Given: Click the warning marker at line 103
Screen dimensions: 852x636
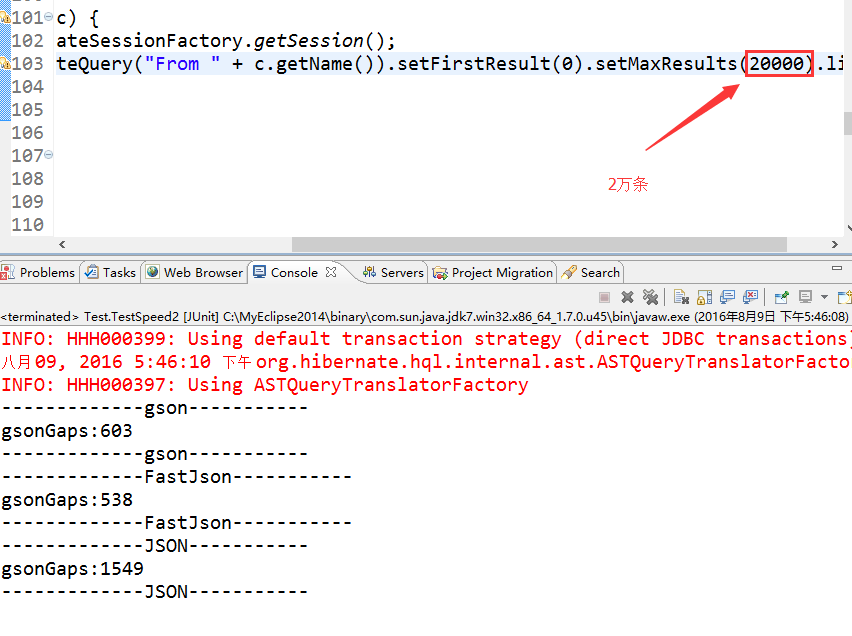Looking at the screenshot, I should pyautogui.click(x=5, y=64).
